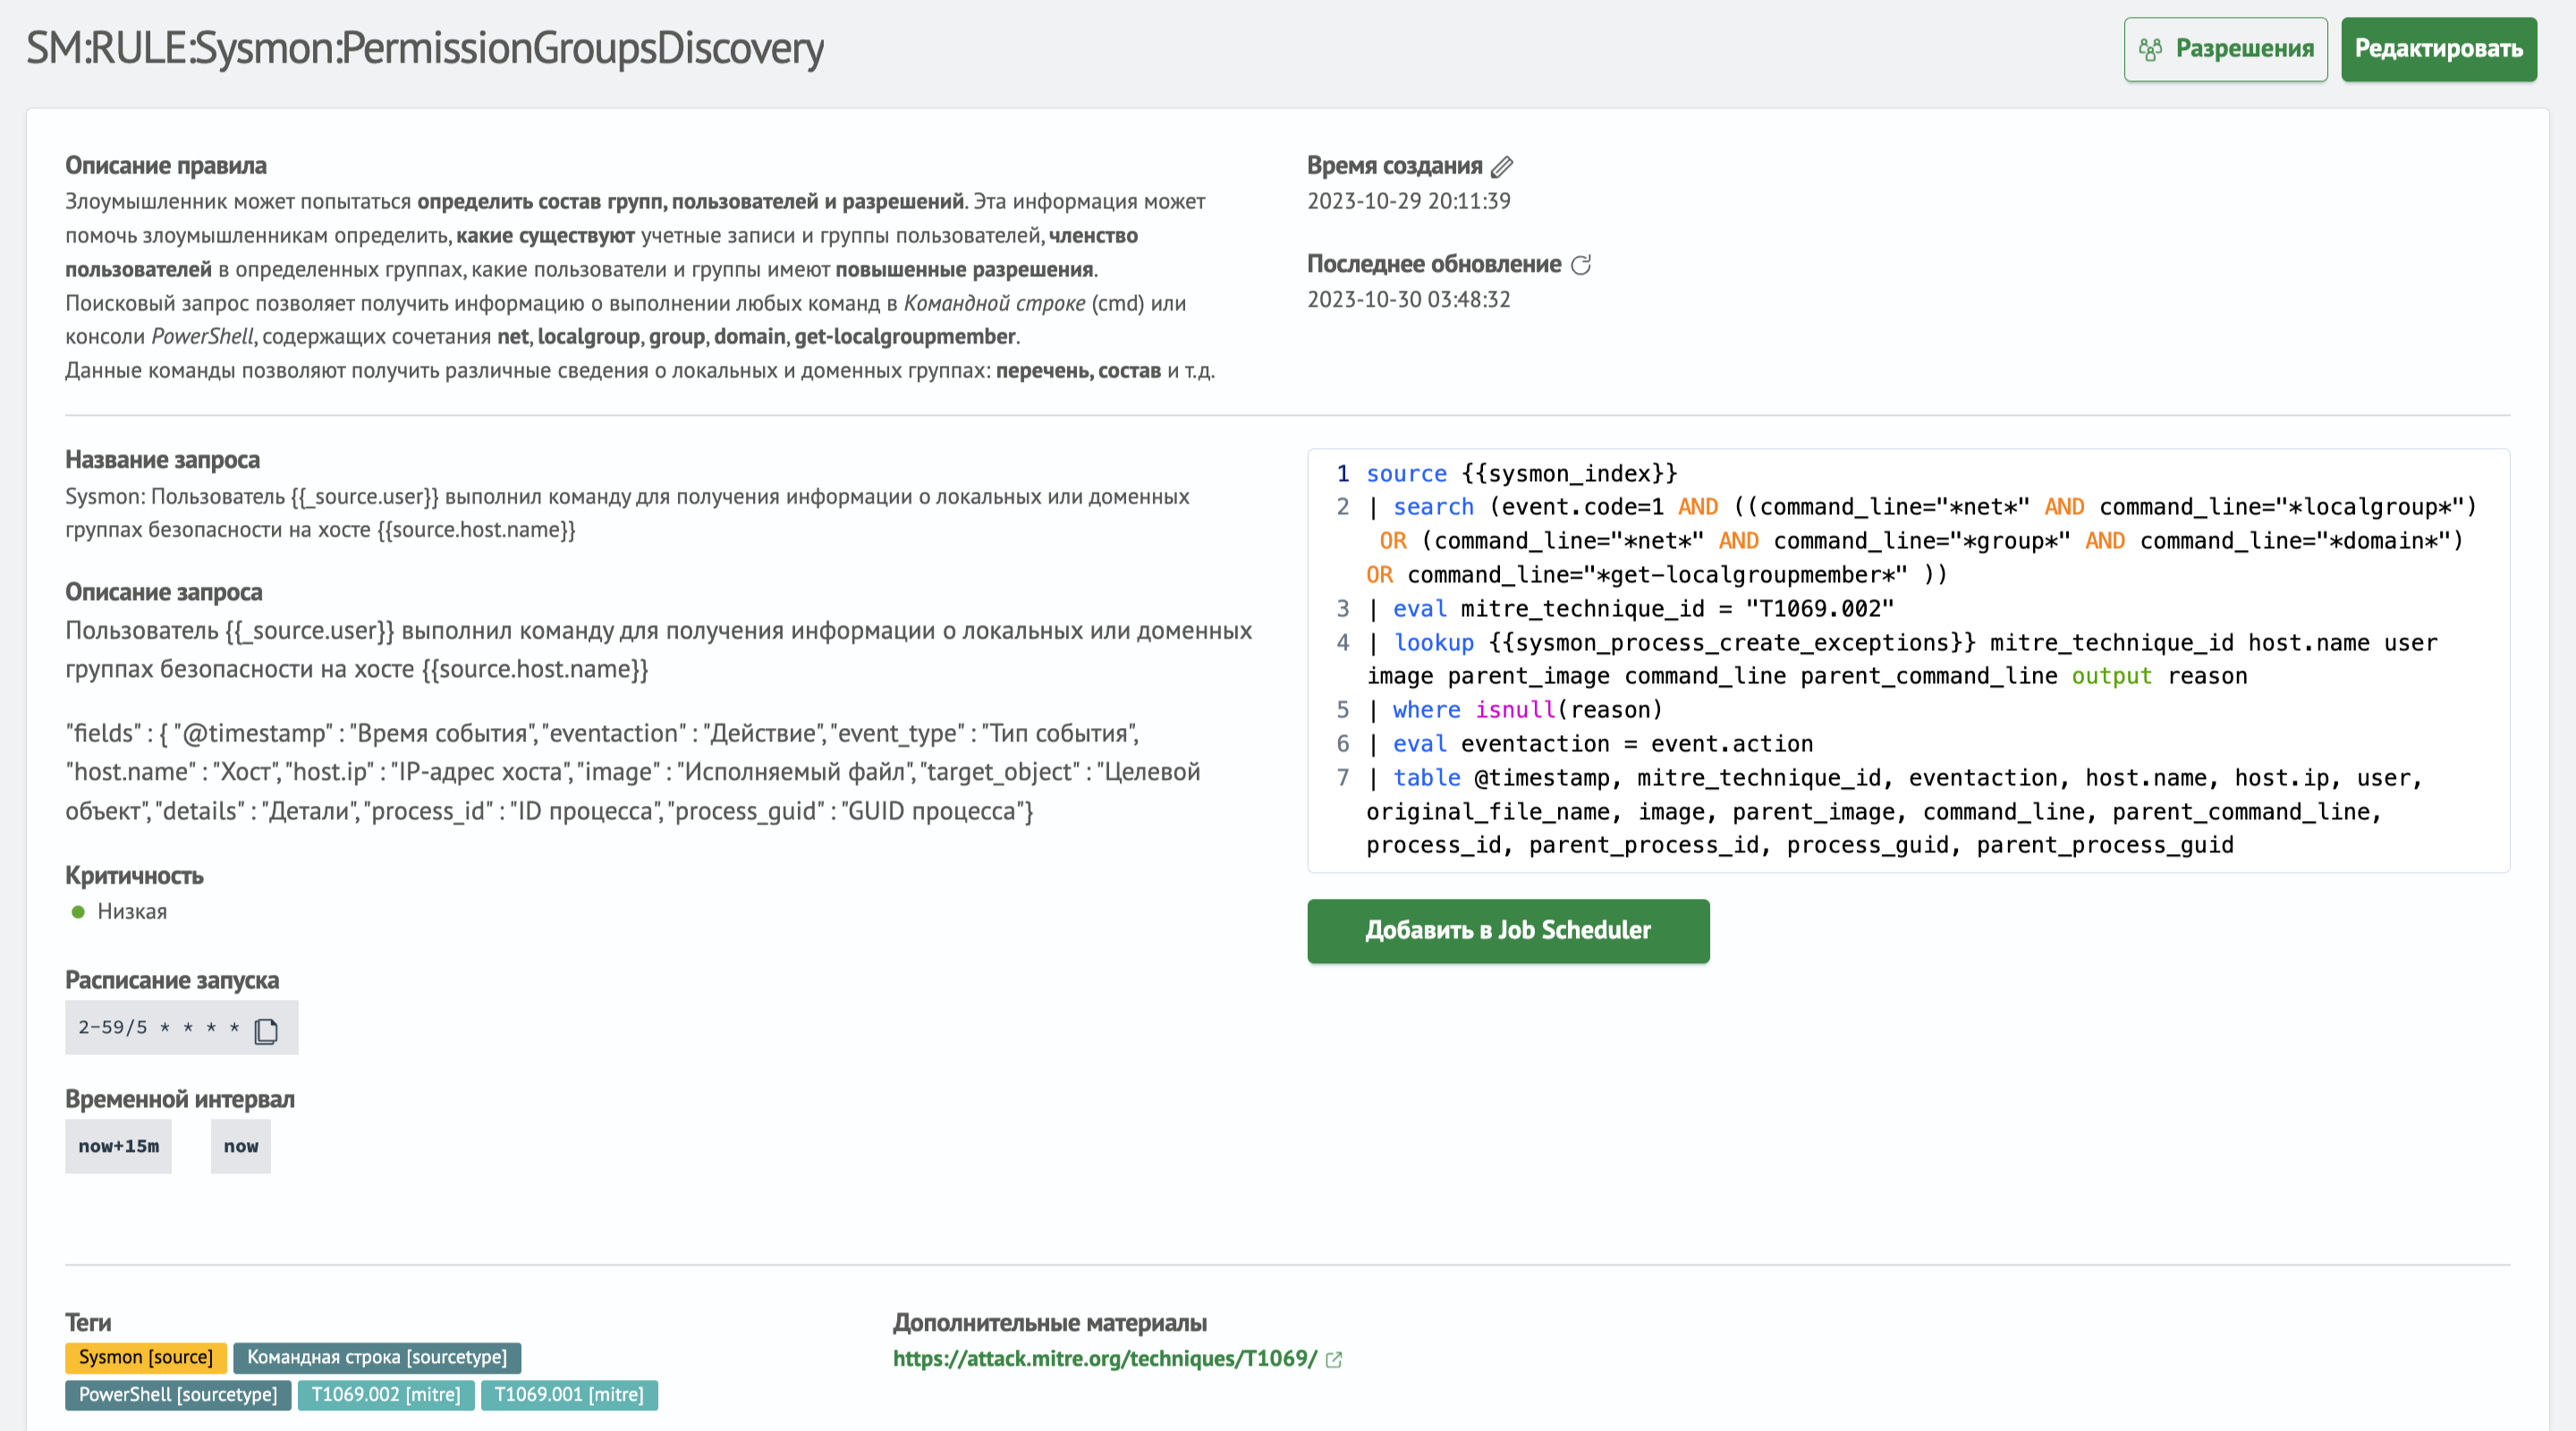Click the rule title PermissionGroupsDiscovery
This screenshot has width=2576, height=1431.
click(424, 48)
